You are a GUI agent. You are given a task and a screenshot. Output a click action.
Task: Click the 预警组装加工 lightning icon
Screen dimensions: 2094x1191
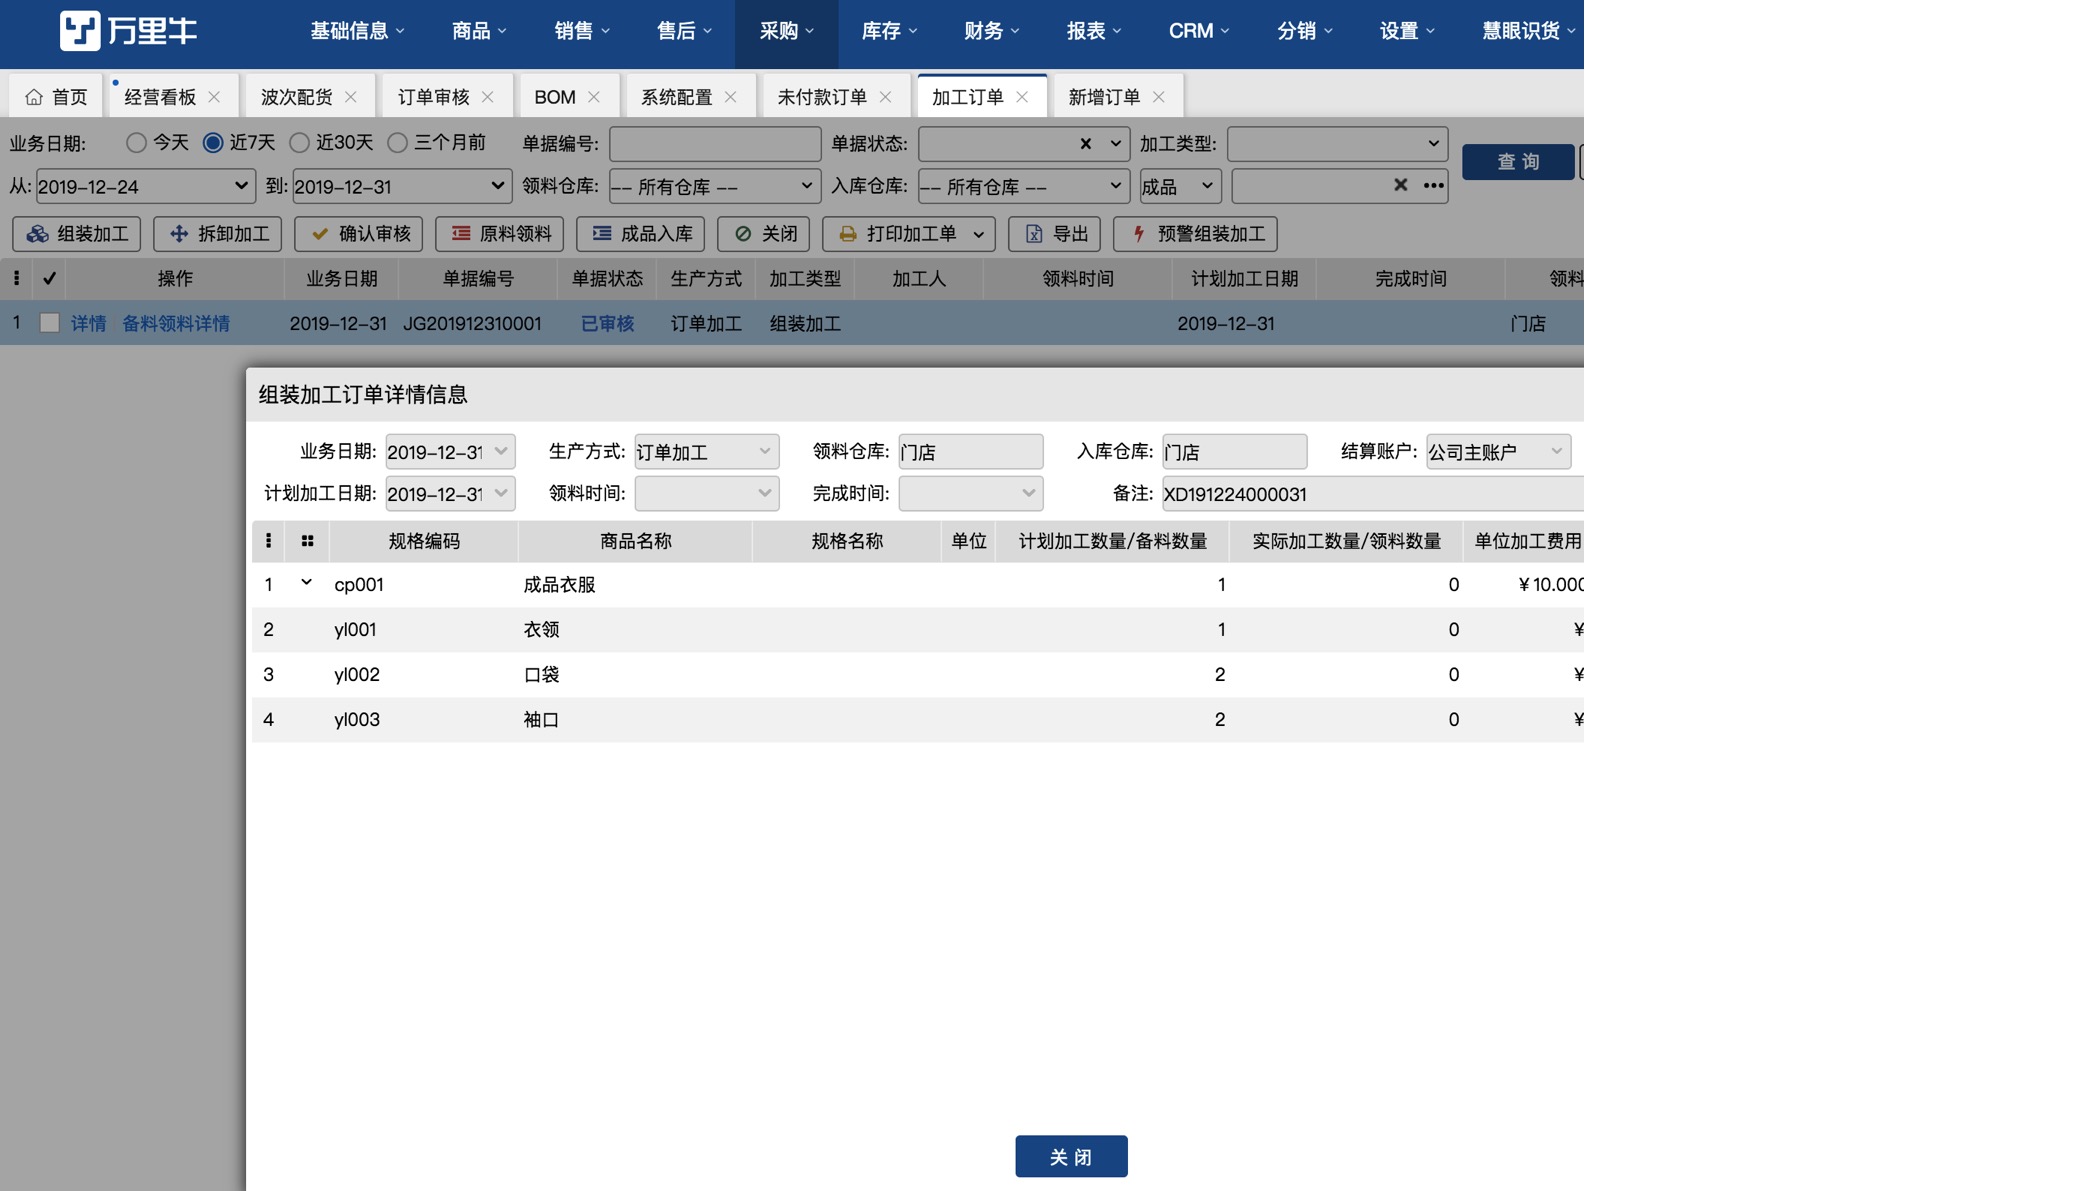pyautogui.click(x=1139, y=234)
